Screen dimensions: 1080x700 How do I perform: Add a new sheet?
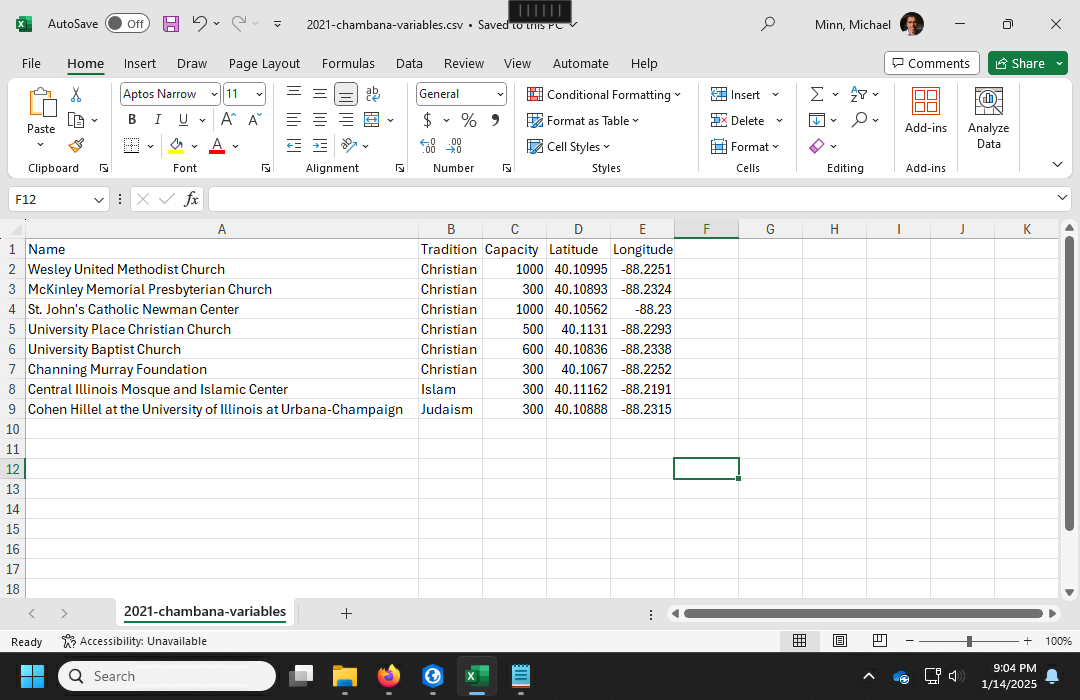pyautogui.click(x=346, y=613)
